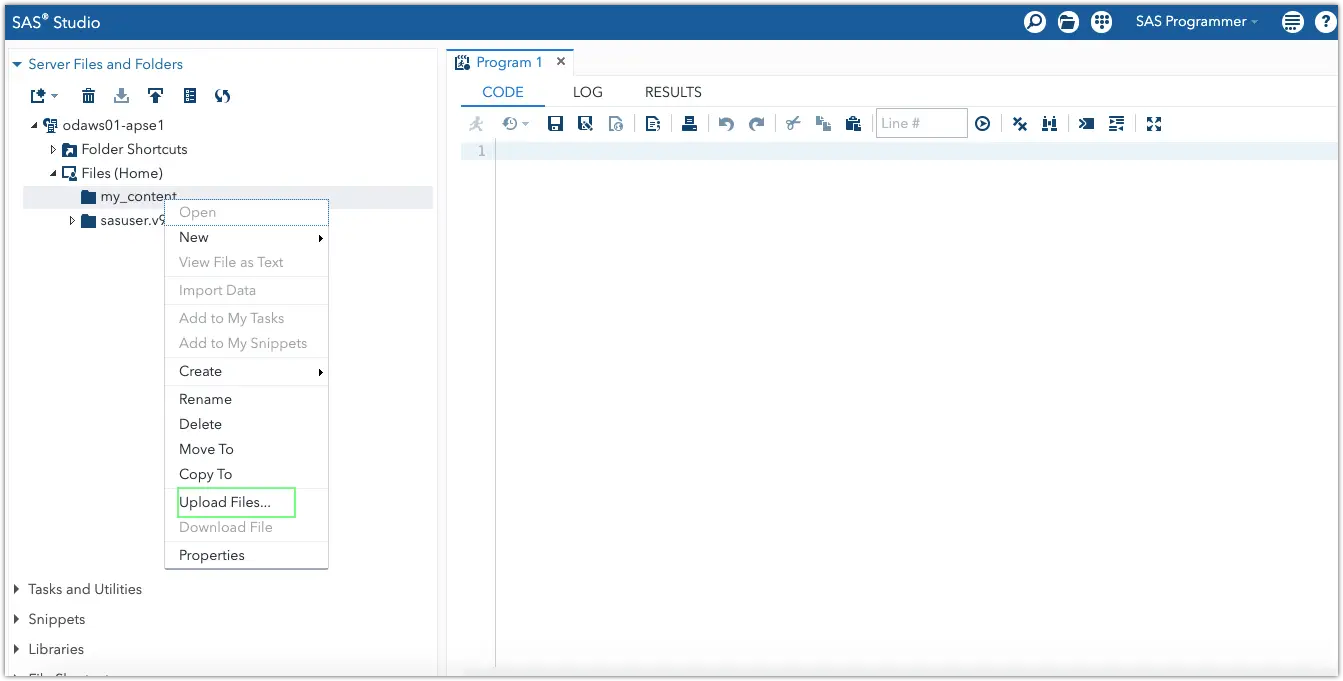Image resolution: width=1343 pixels, height=681 pixels.
Task: Expand the Tasks and Utilities section
Action: 17,589
